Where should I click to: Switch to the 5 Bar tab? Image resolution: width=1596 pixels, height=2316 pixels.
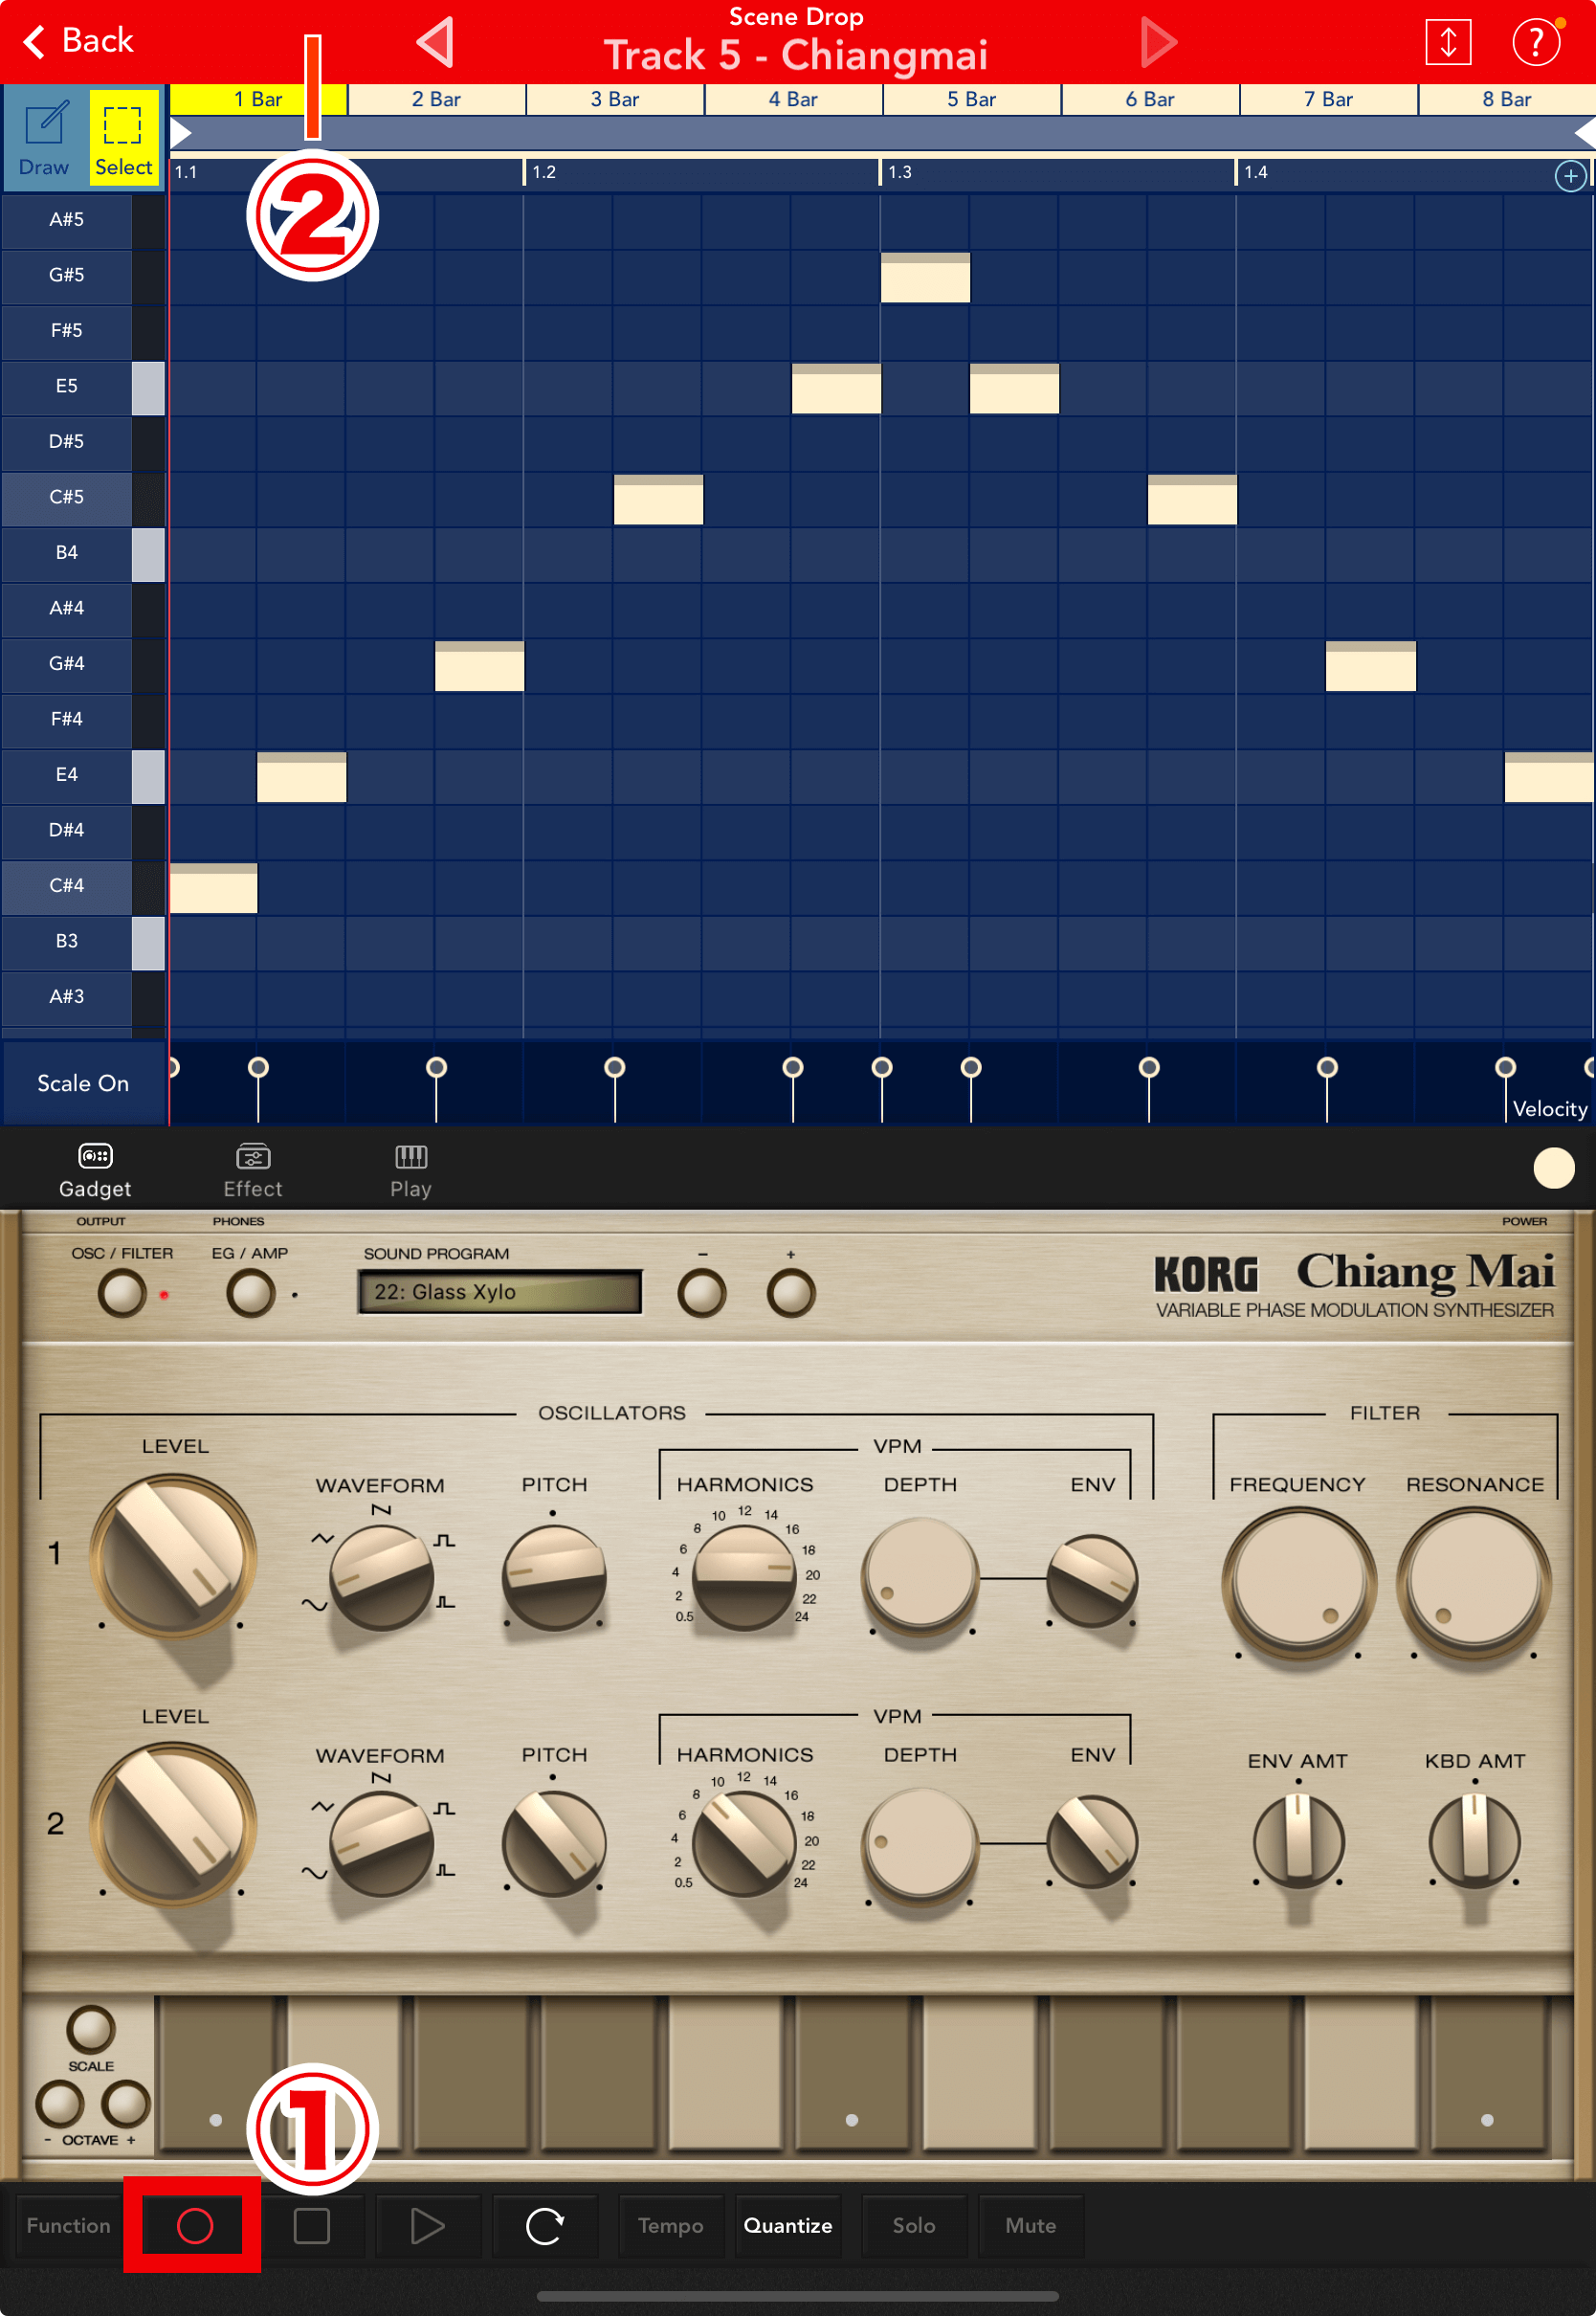[x=971, y=99]
